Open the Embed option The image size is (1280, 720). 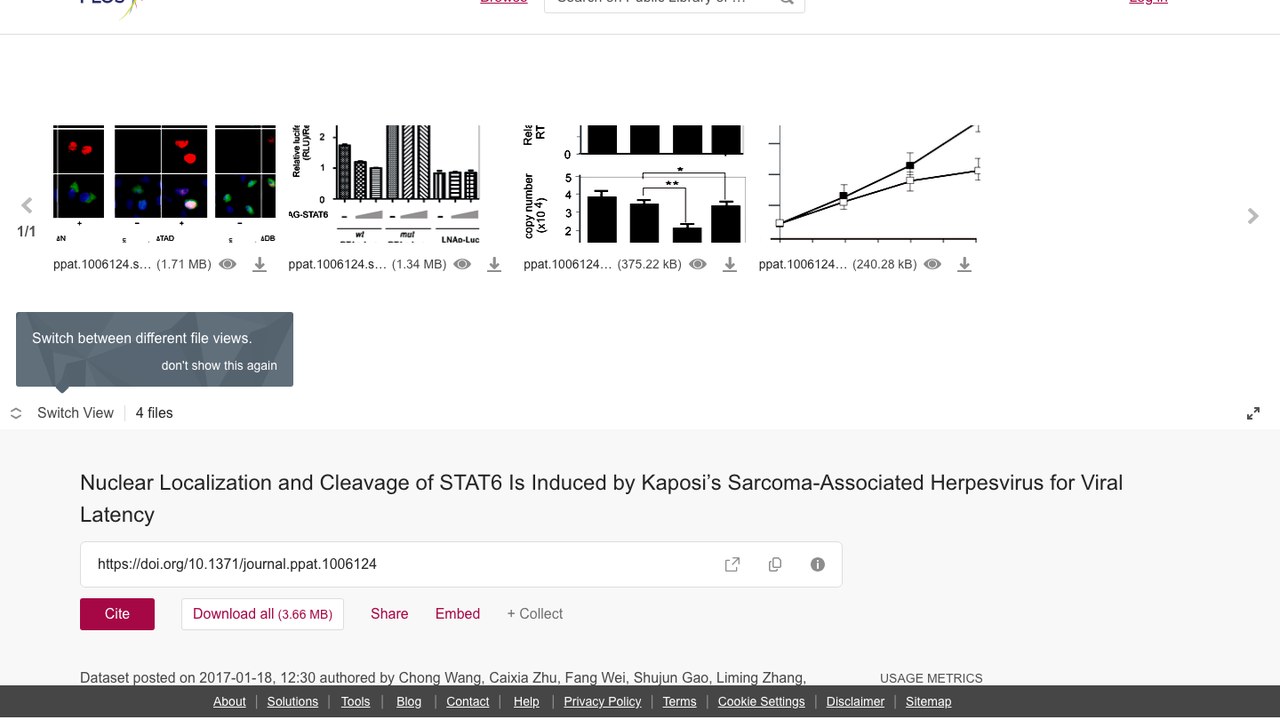pos(457,614)
